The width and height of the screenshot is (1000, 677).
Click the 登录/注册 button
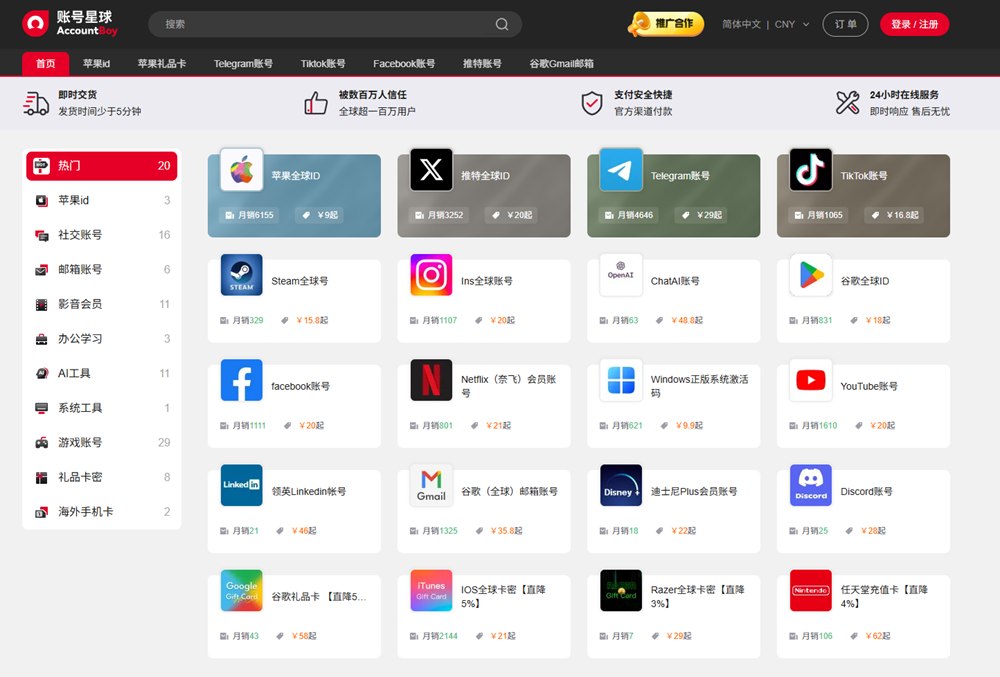pos(914,24)
